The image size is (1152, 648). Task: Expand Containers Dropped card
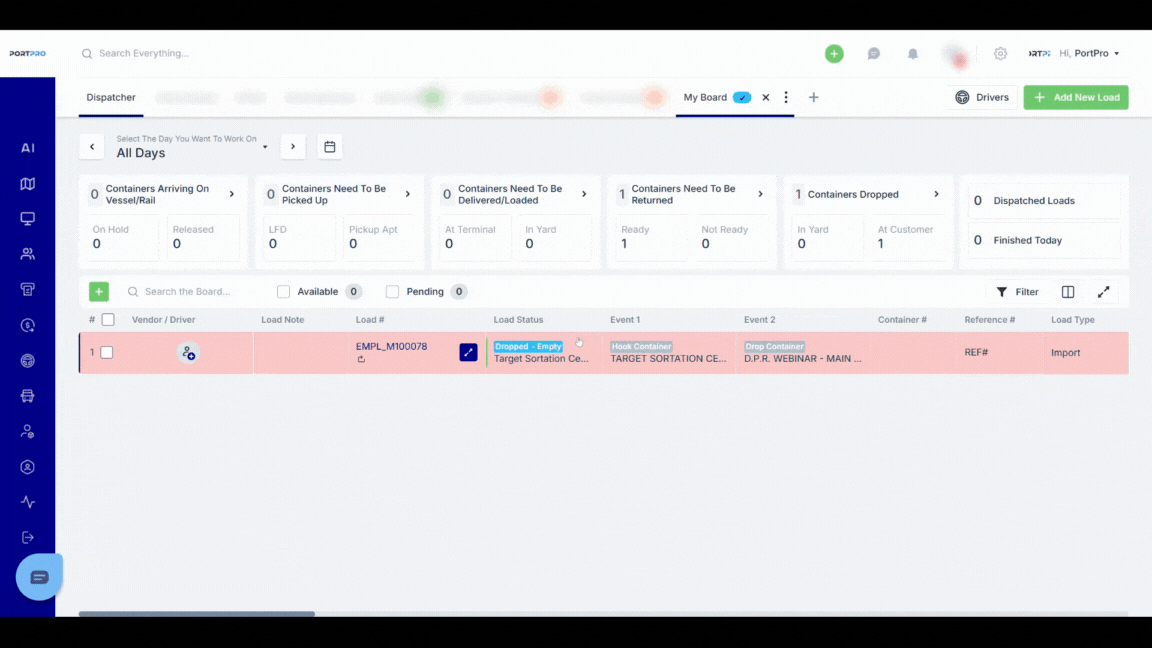936,194
